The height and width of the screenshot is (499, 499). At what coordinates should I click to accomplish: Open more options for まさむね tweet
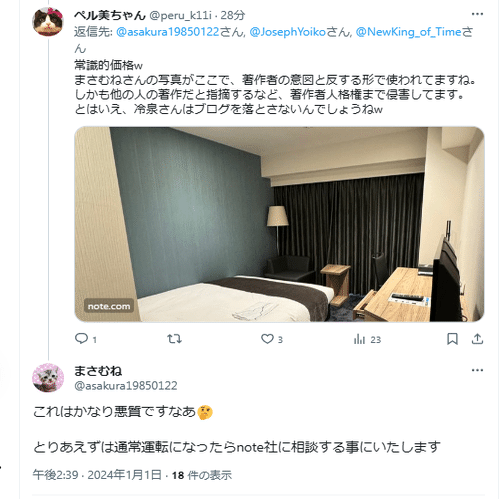[477, 370]
